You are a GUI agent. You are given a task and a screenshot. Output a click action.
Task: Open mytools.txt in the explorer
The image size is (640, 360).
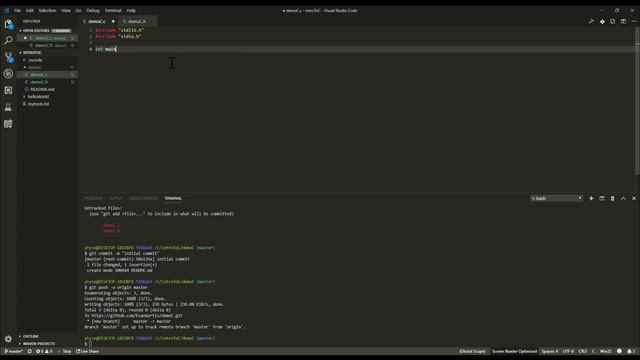coord(47,104)
